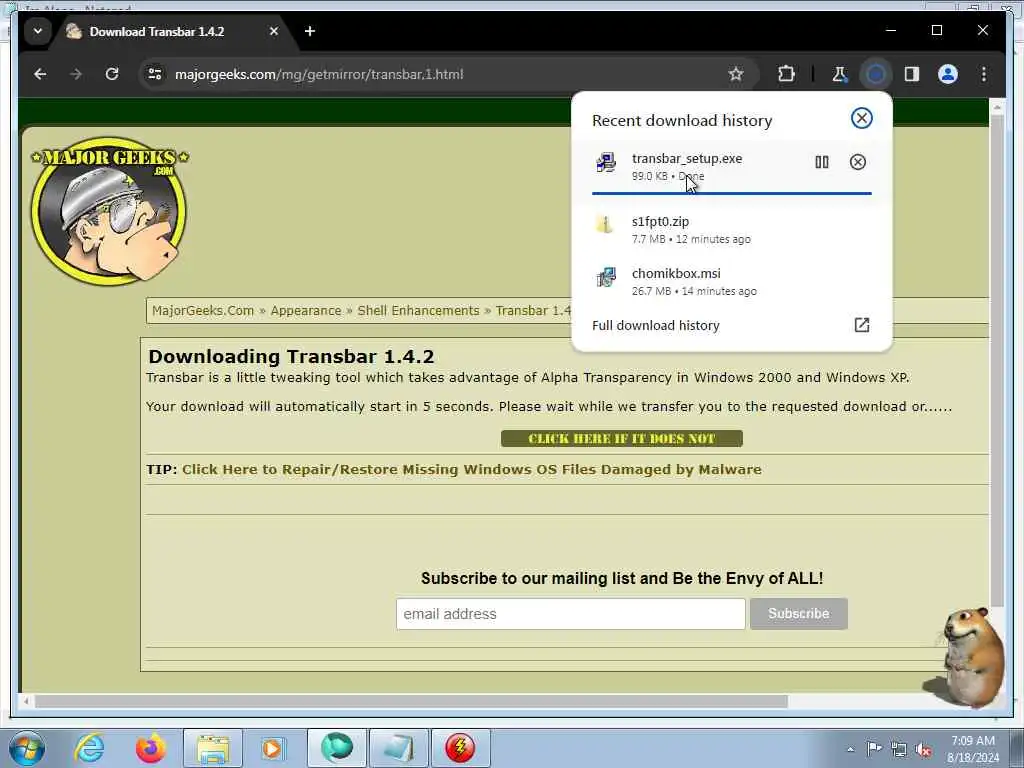Open the browser side panel
This screenshot has height=768, width=1024.
(x=912, y=74)
